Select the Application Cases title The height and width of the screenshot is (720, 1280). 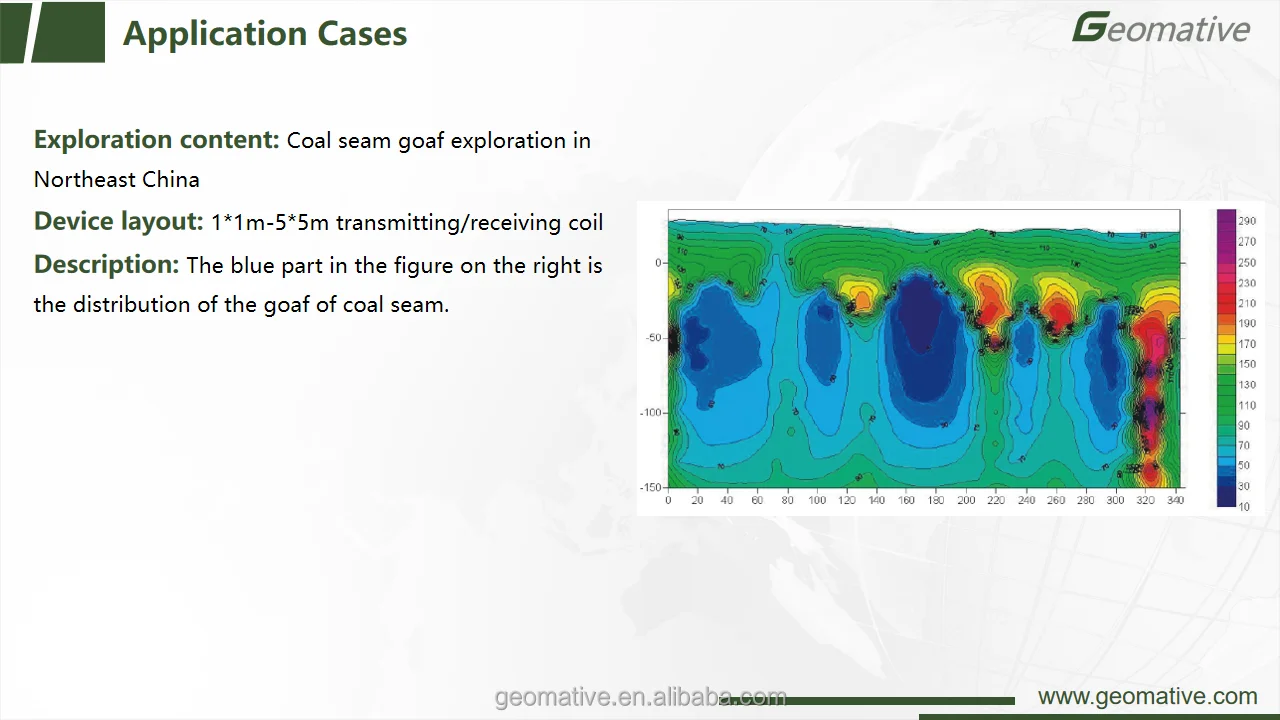point(265,33)
